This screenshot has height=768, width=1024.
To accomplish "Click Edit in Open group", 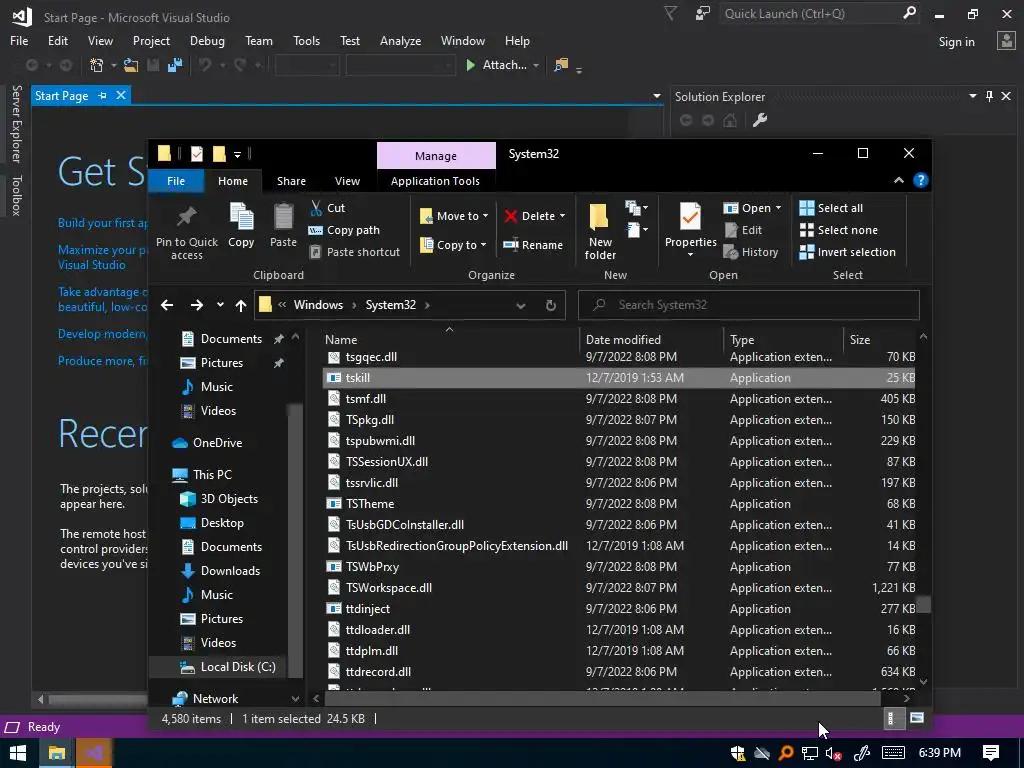I will [x=743, y=230].
